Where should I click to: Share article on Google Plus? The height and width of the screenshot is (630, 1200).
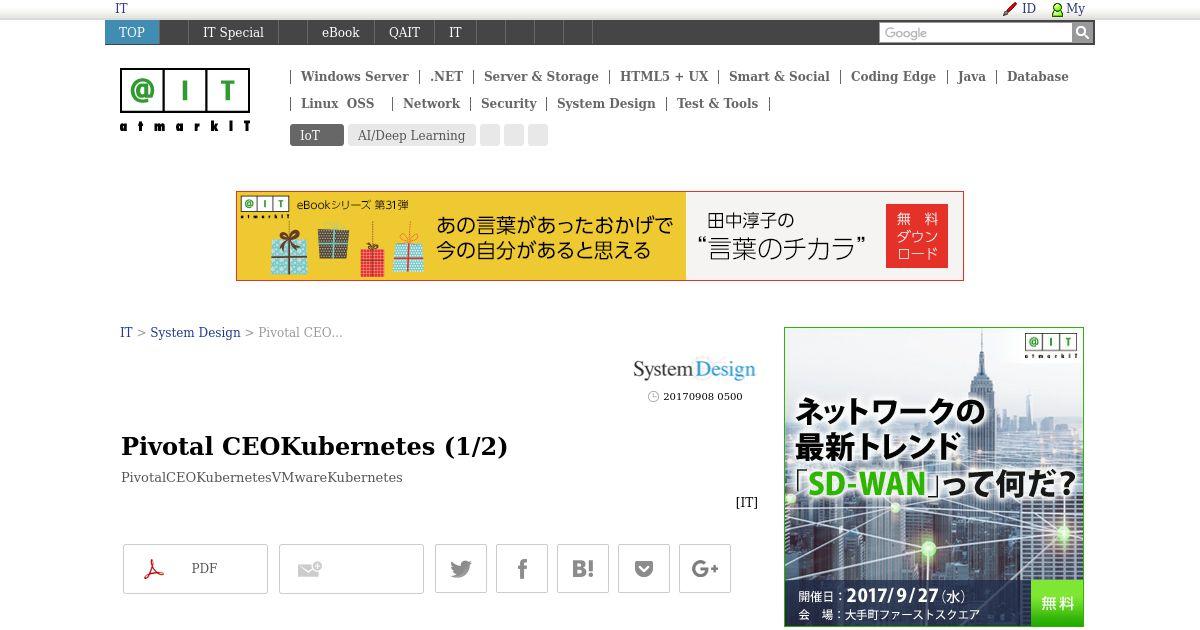(x=705, y=569)
